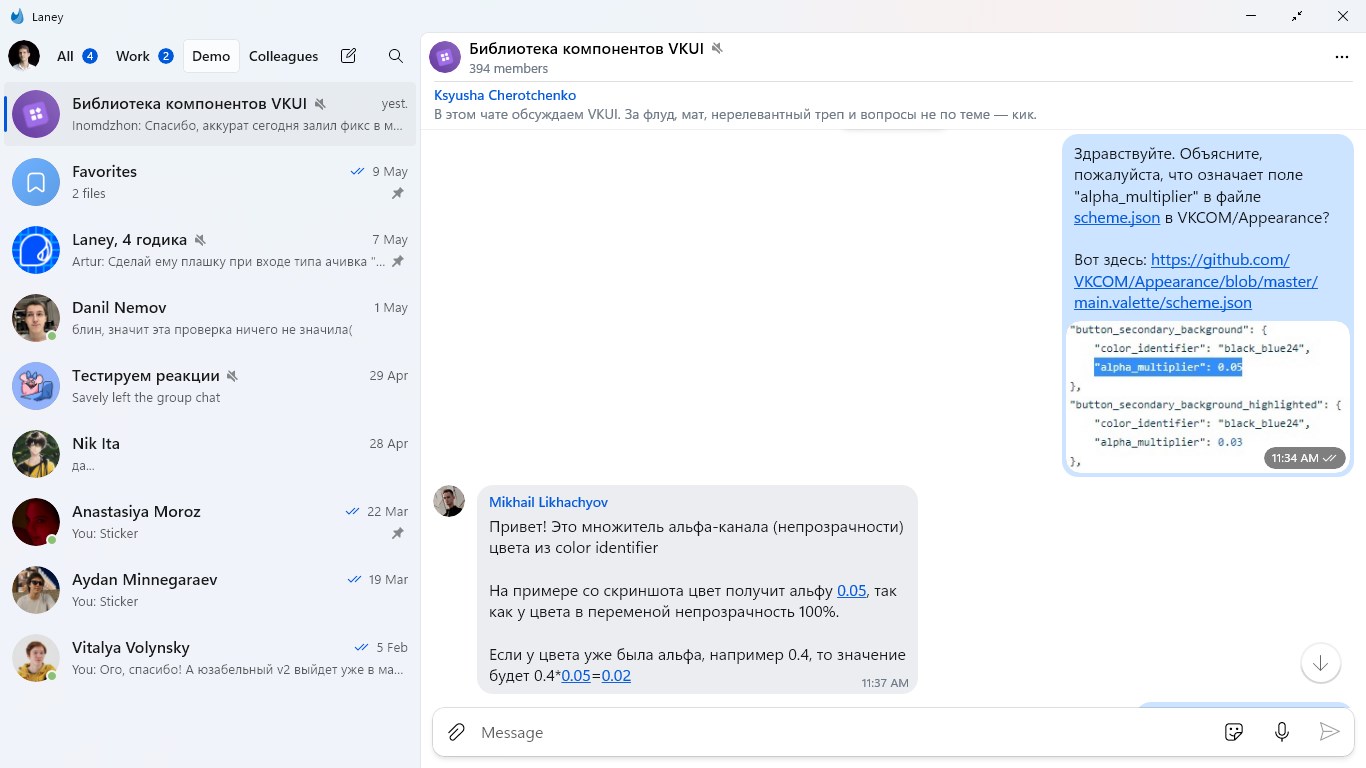Image resolution: width=1366 pixels, height=768 pixels.
Task: Click the muted bell icon in chat header
Action: tap(717, 48)
